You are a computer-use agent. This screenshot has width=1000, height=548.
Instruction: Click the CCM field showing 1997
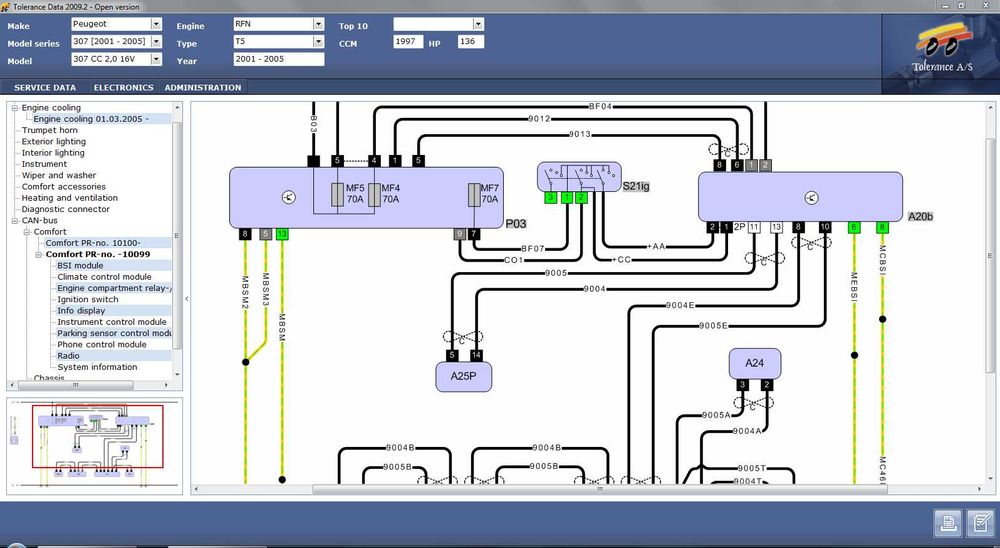click(x=408, y=41)
